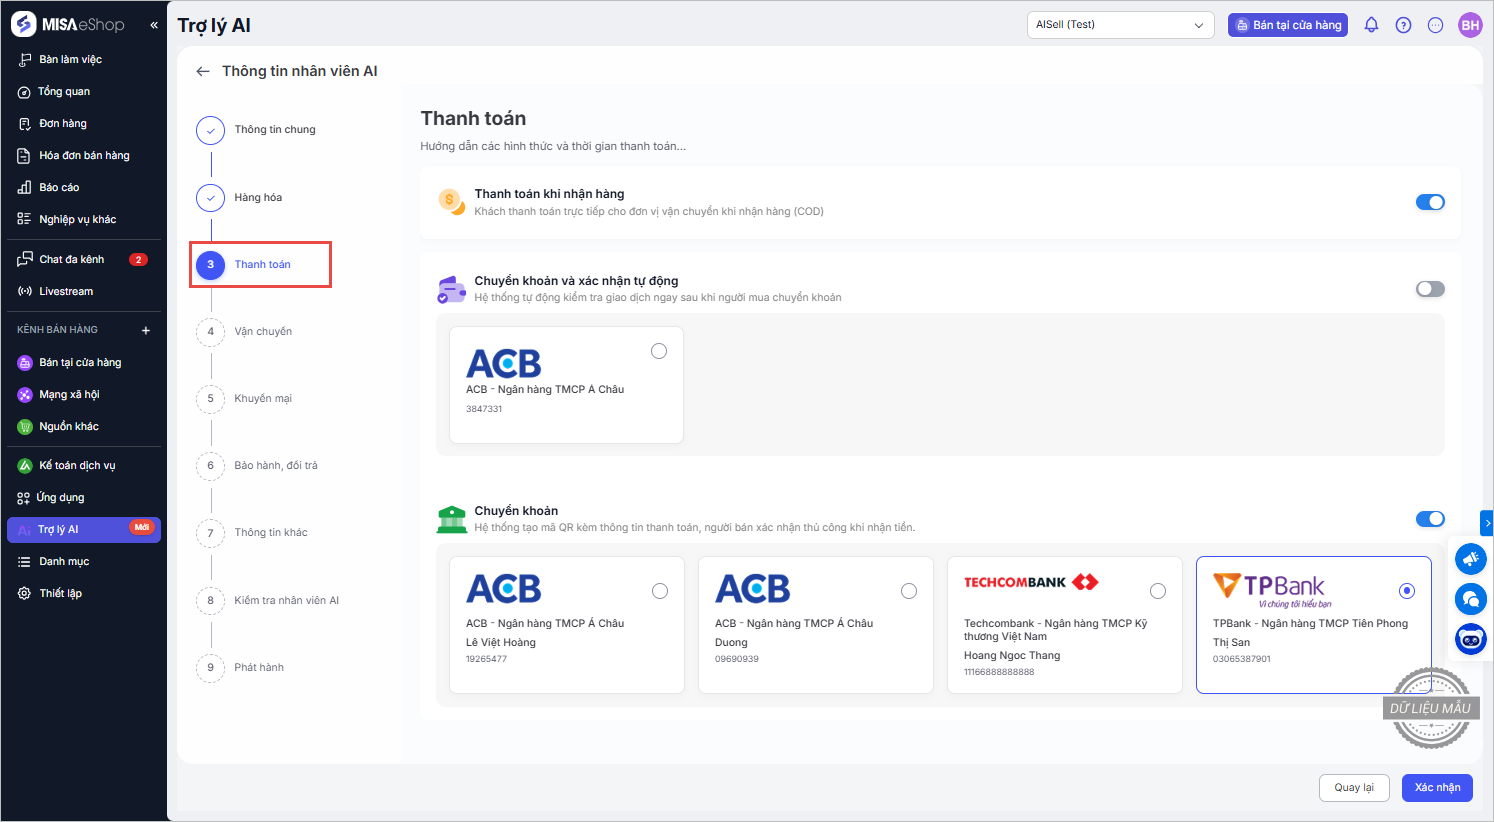Click the Xác nhận button
This screenshot has width=1494, height=822.
pyautogui.click(x=1437, y=788)
